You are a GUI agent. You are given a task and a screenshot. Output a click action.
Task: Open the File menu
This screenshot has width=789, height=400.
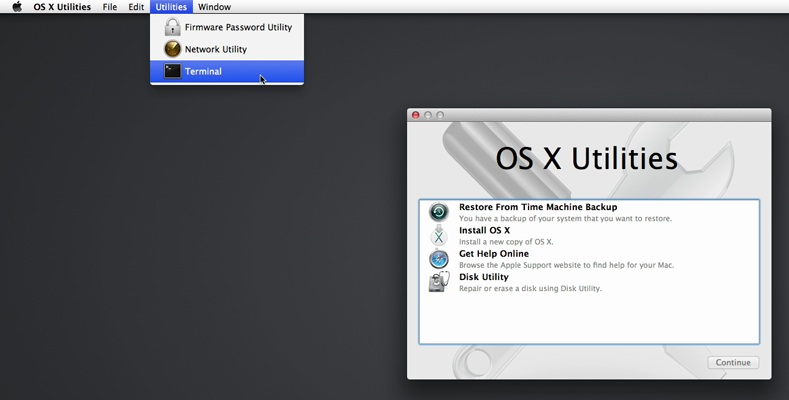pos(110,7)
